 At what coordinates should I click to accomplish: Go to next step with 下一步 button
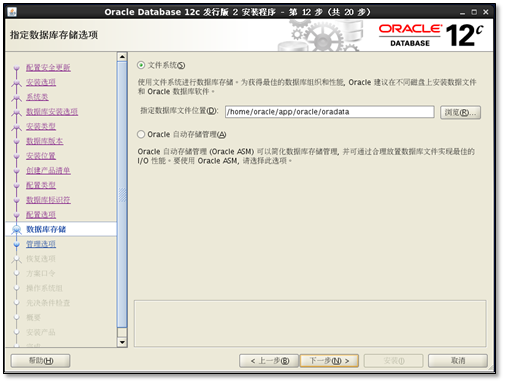tap(329, 361)
